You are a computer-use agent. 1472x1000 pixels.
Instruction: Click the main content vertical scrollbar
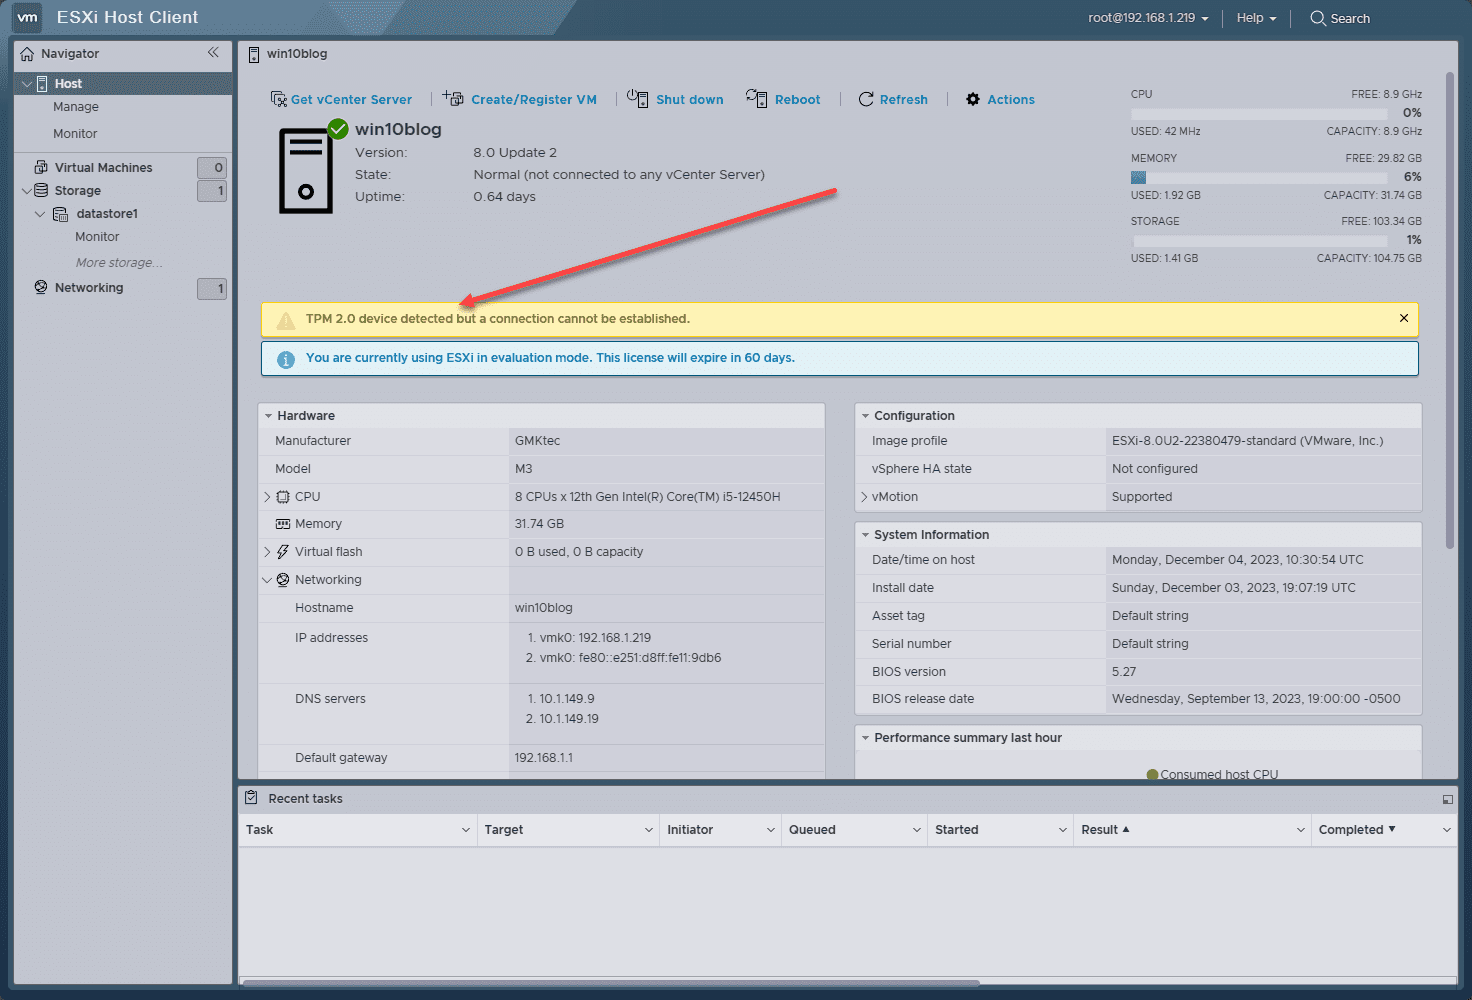[x=1450, y=310]
